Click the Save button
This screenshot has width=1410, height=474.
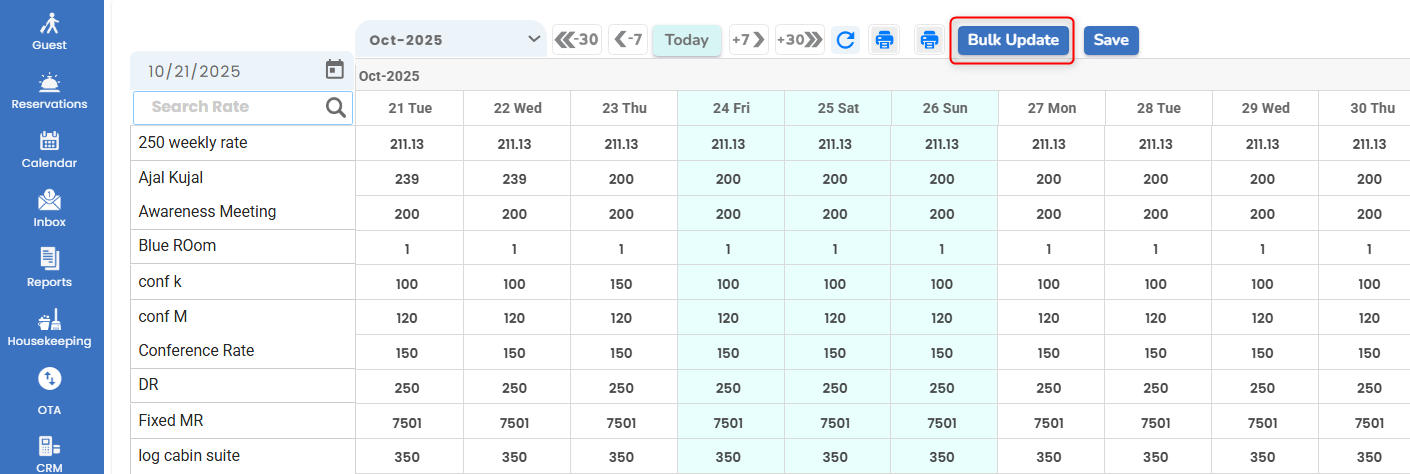point(1111,40)
